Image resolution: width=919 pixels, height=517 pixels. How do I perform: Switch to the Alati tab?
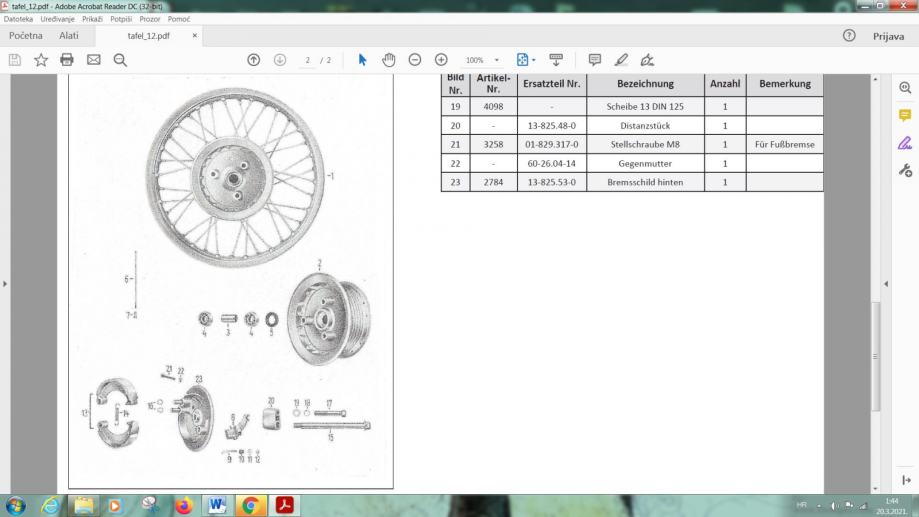(x=69, y=36)
